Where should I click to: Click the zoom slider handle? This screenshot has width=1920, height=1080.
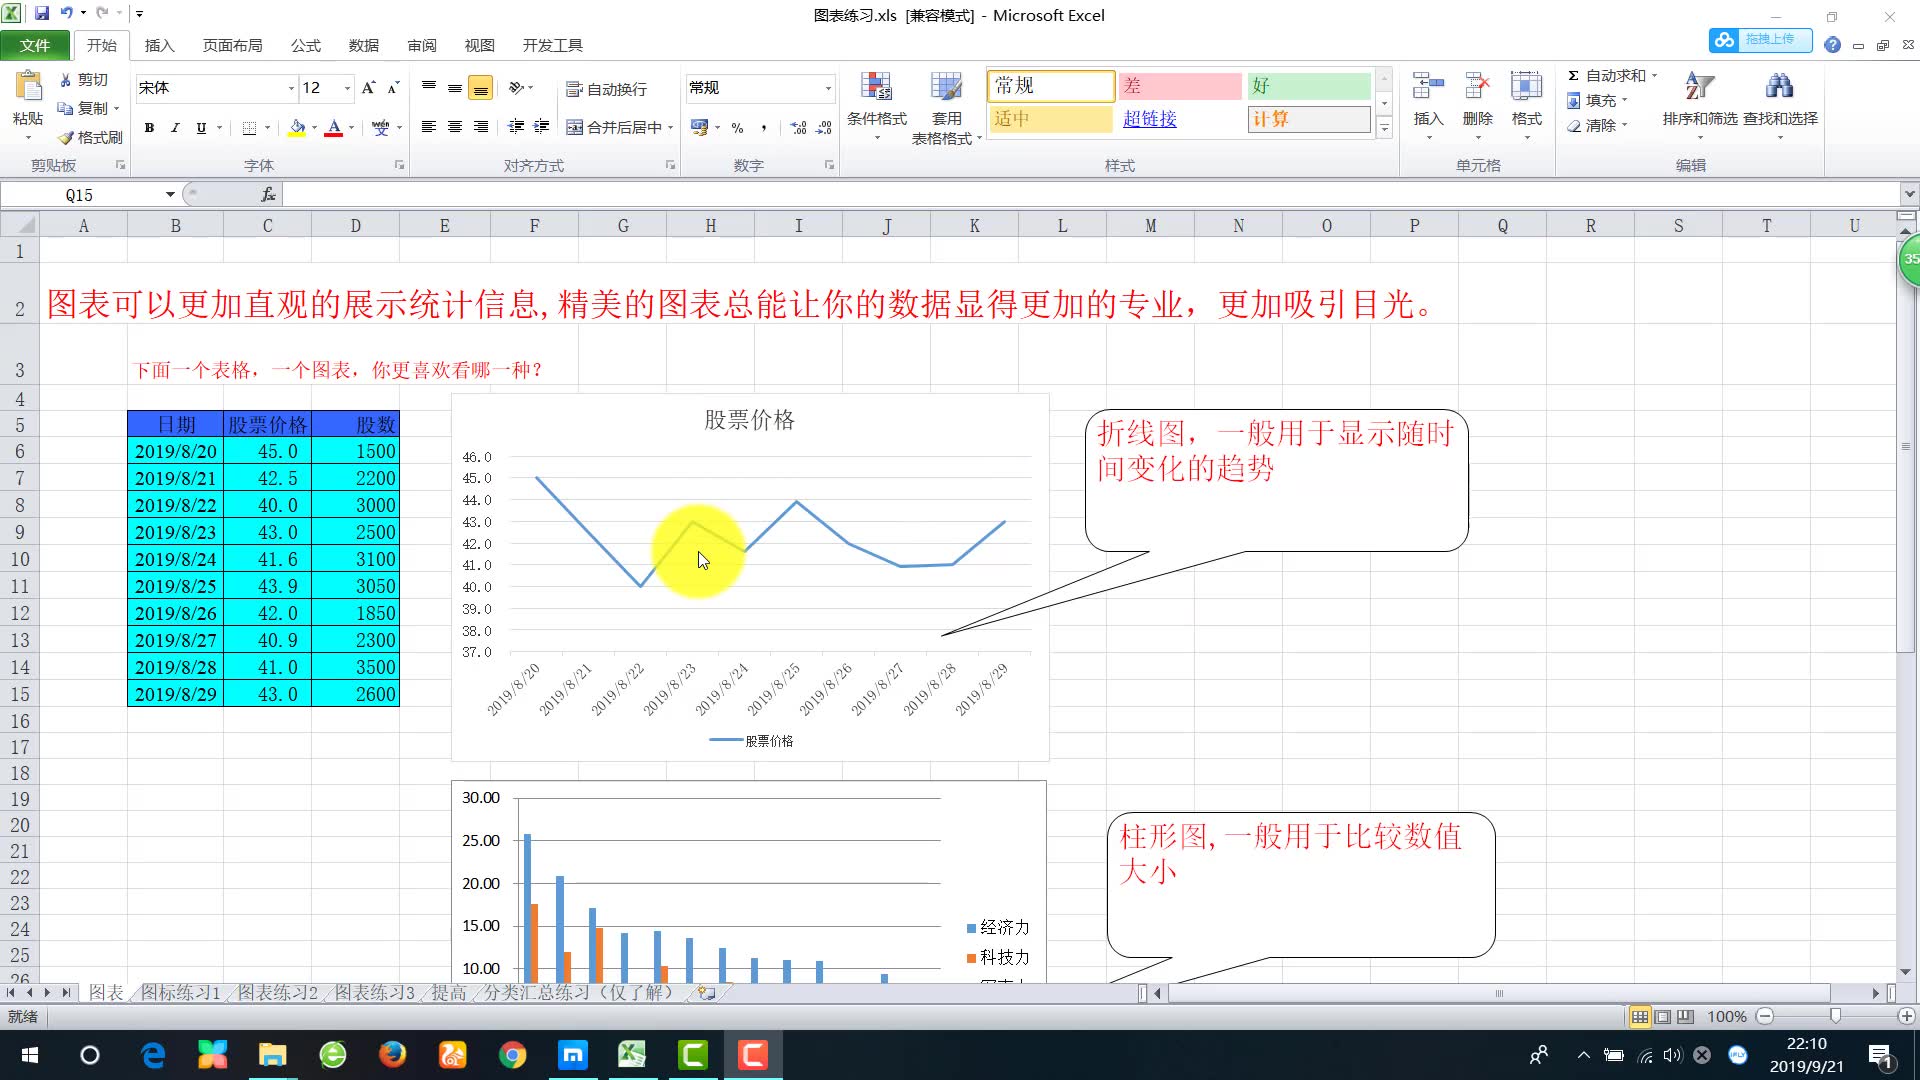tap(1835, 1016)
